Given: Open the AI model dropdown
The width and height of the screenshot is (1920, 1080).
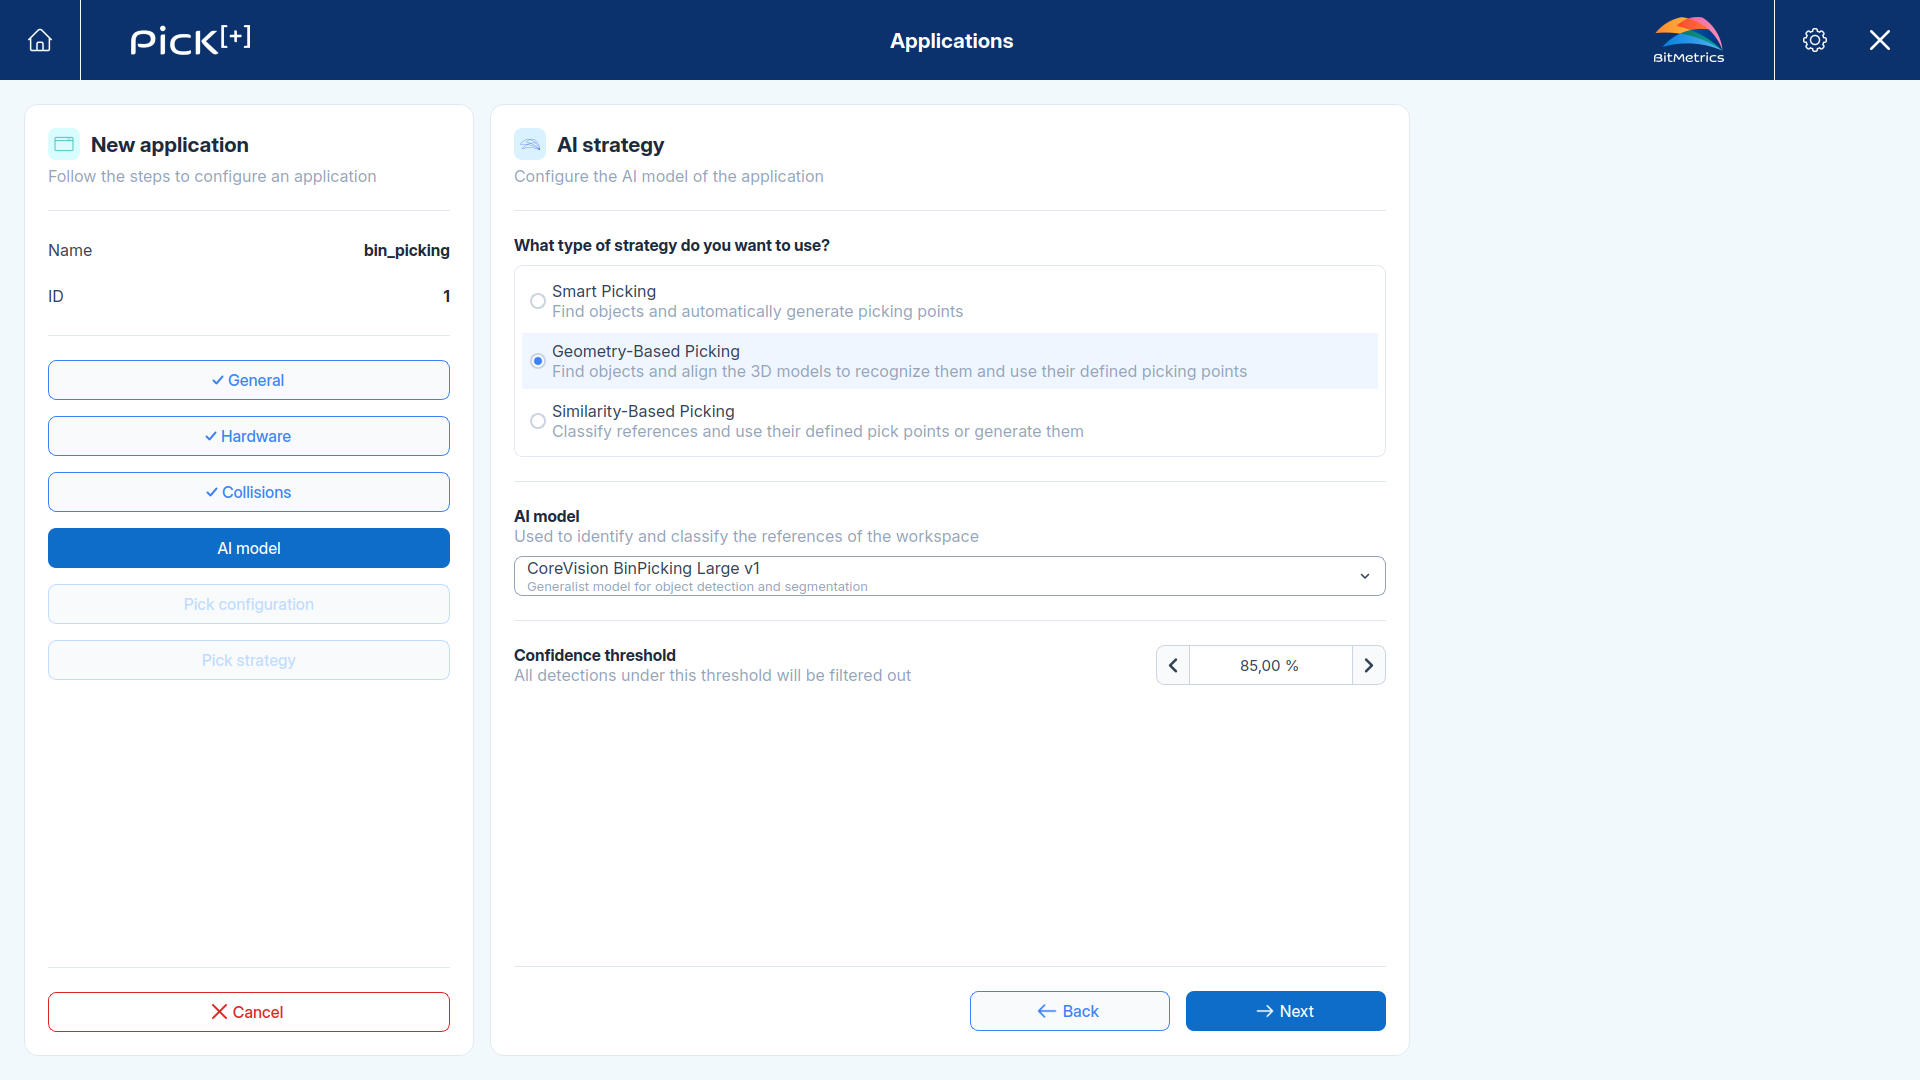Looking at the screenshot, I should [x=950, y=576].
